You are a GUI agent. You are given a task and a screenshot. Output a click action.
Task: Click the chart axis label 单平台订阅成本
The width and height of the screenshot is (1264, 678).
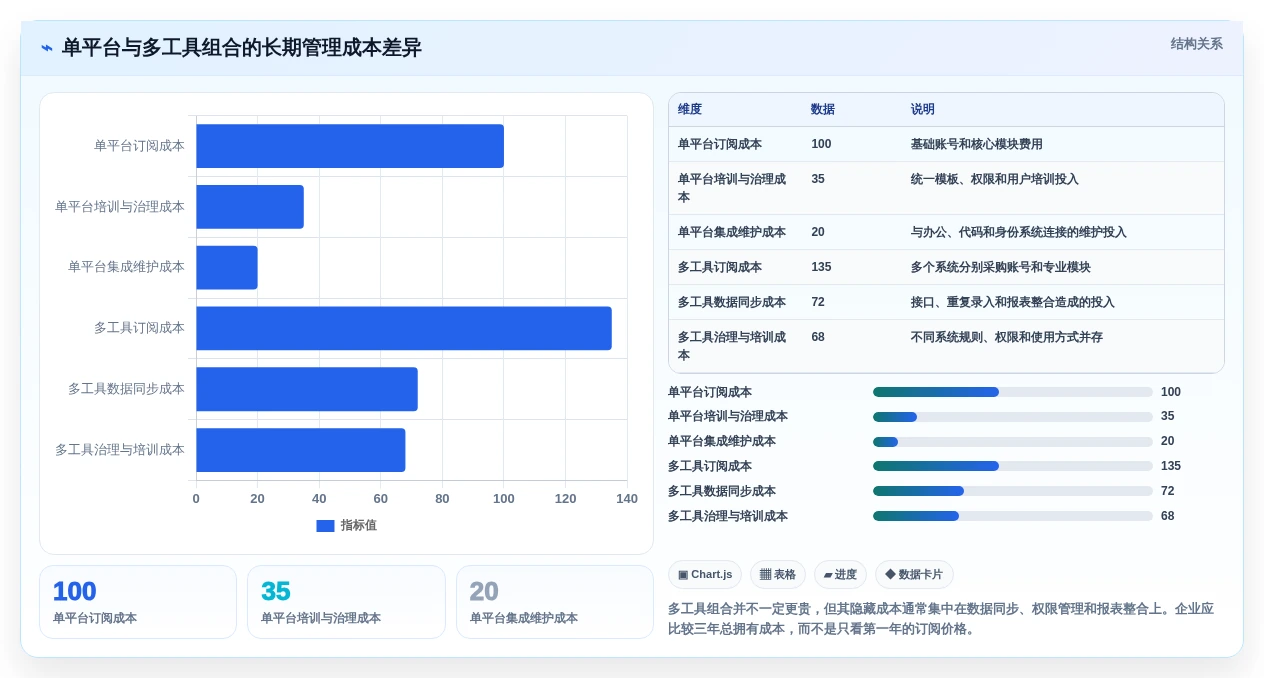pos(139,146)
